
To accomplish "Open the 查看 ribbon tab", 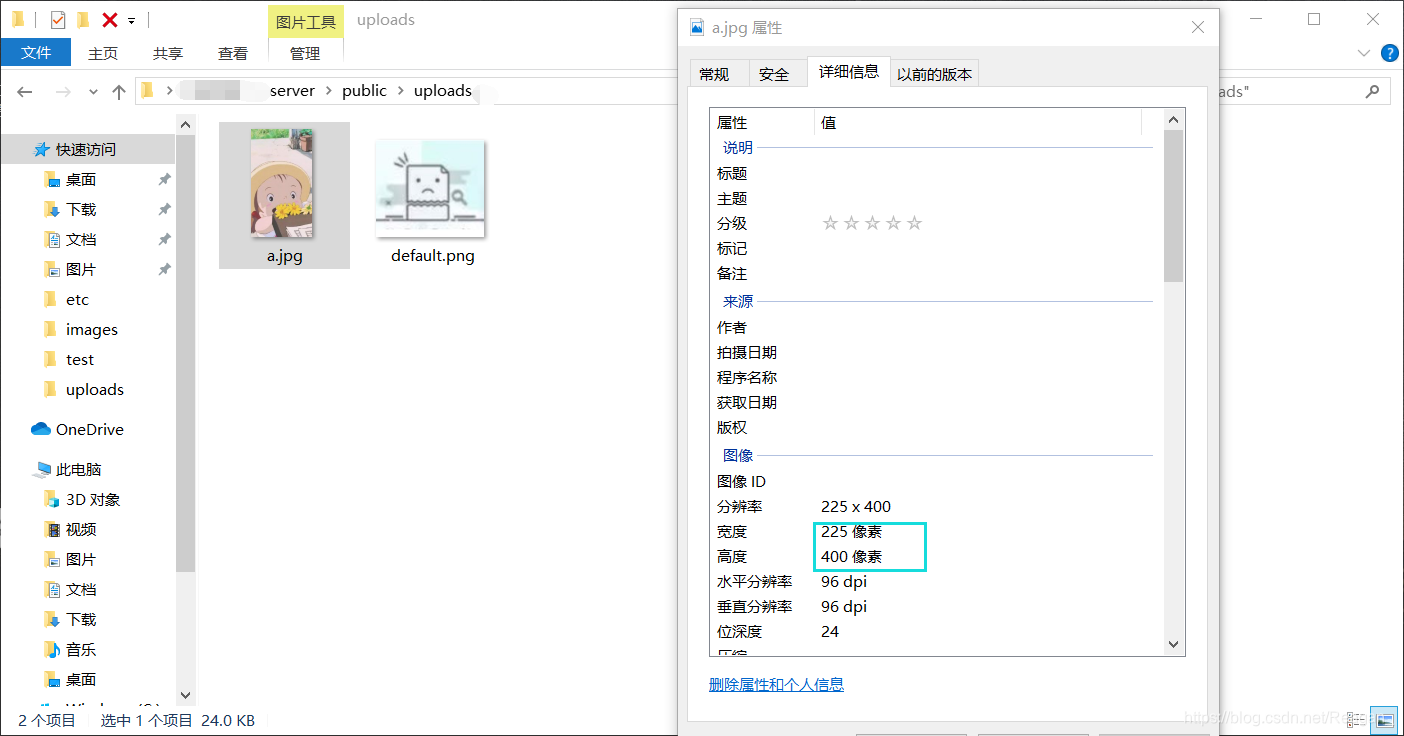I will coord(232,52).
